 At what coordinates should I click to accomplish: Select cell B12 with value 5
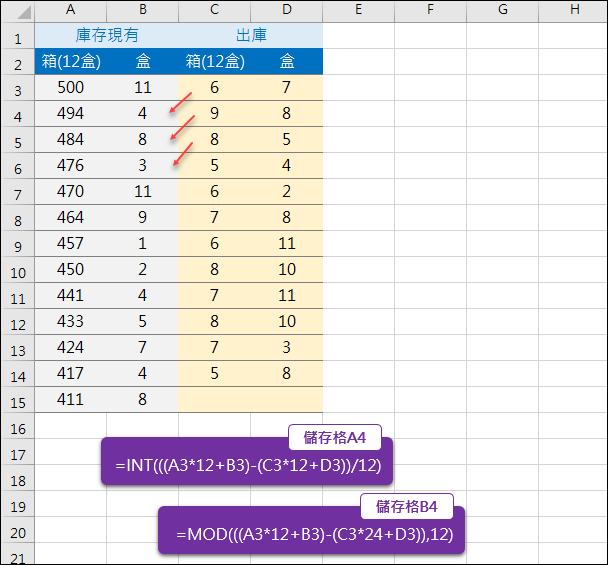click(x=143, y=321)
